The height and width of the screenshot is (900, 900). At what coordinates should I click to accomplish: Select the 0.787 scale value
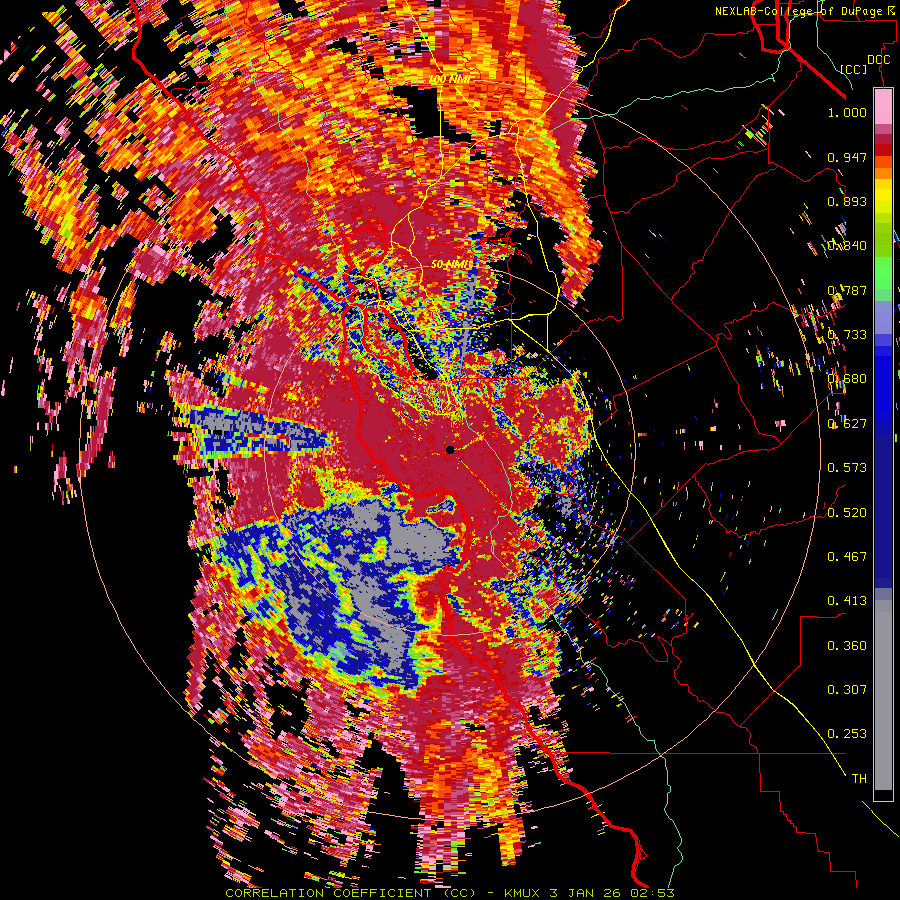[847, 290]
